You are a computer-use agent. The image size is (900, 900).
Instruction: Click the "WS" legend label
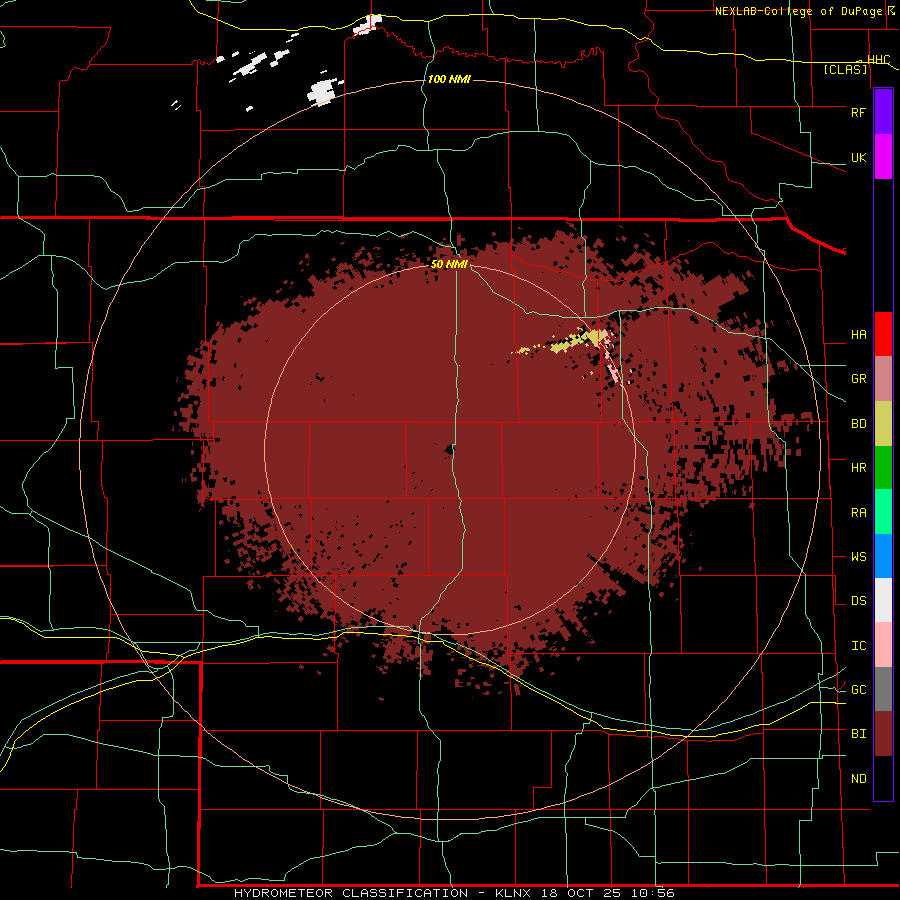[x=858, y=557]
